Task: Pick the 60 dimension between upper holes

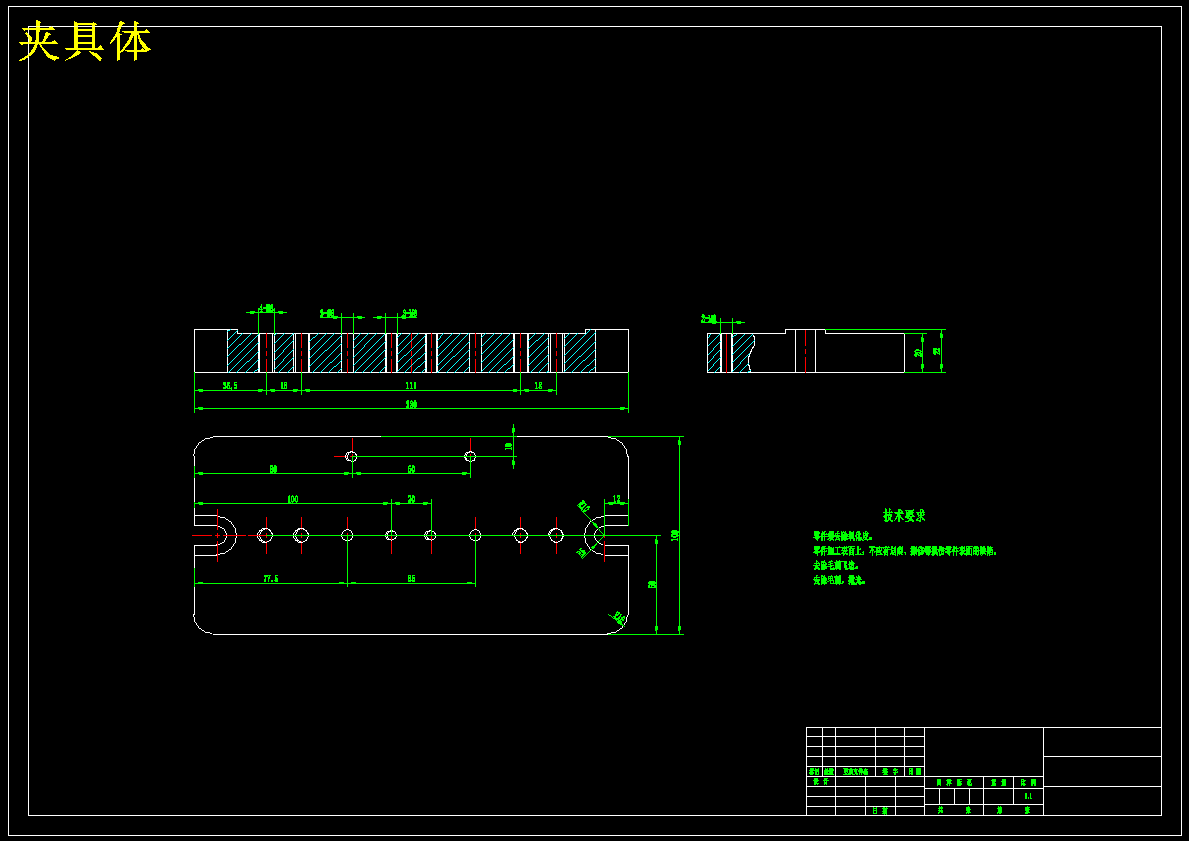Action: point(411,469)
